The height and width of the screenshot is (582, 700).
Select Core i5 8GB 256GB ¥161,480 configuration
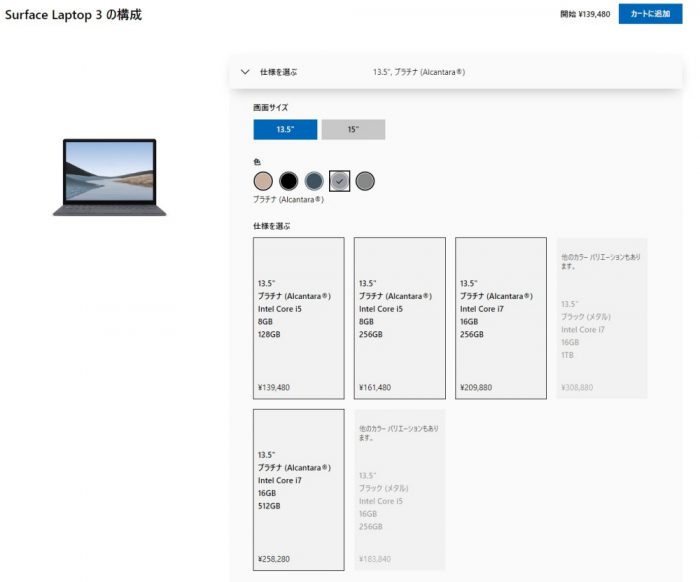coord(400,318)
